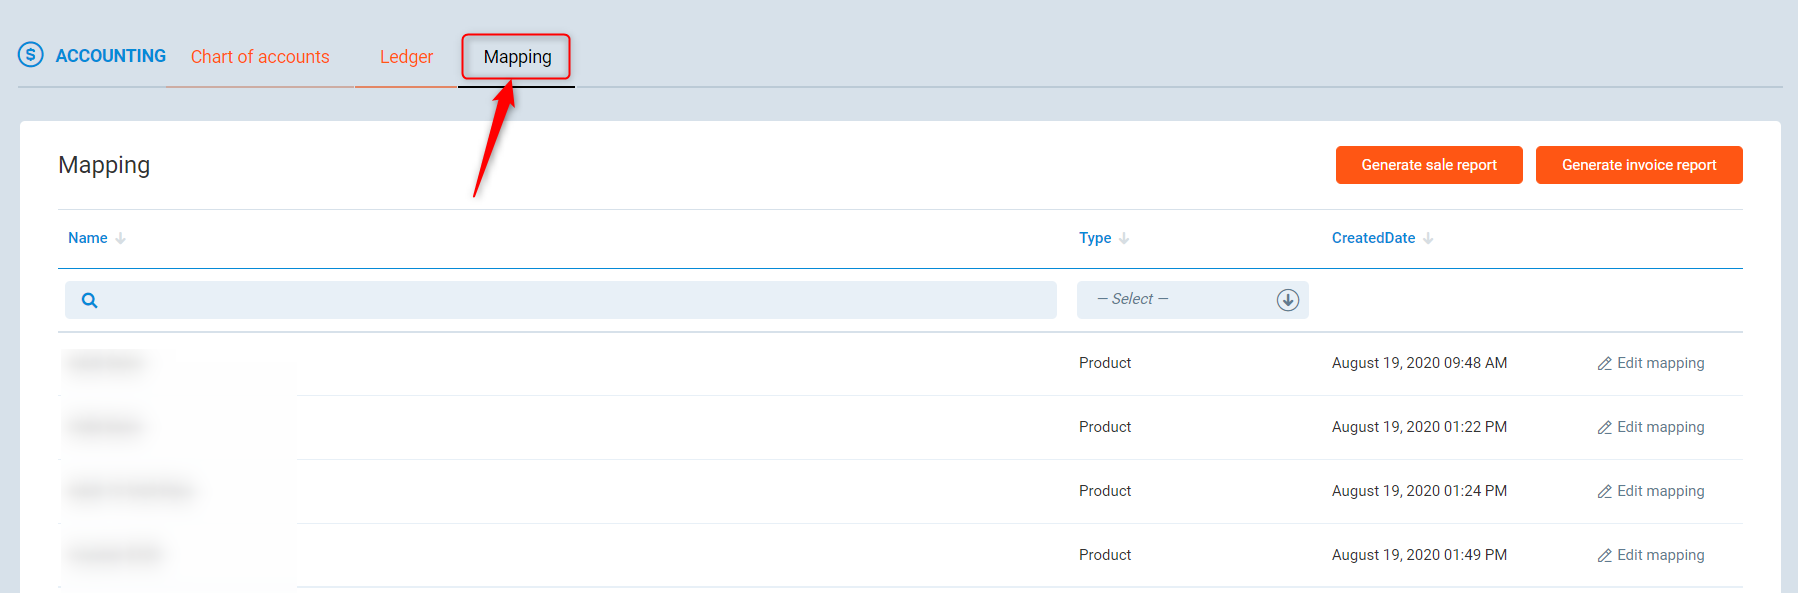1798x593 pixels.
Task: Click the search magnifier icon in Name filter
Action: [x=89, y=300]
